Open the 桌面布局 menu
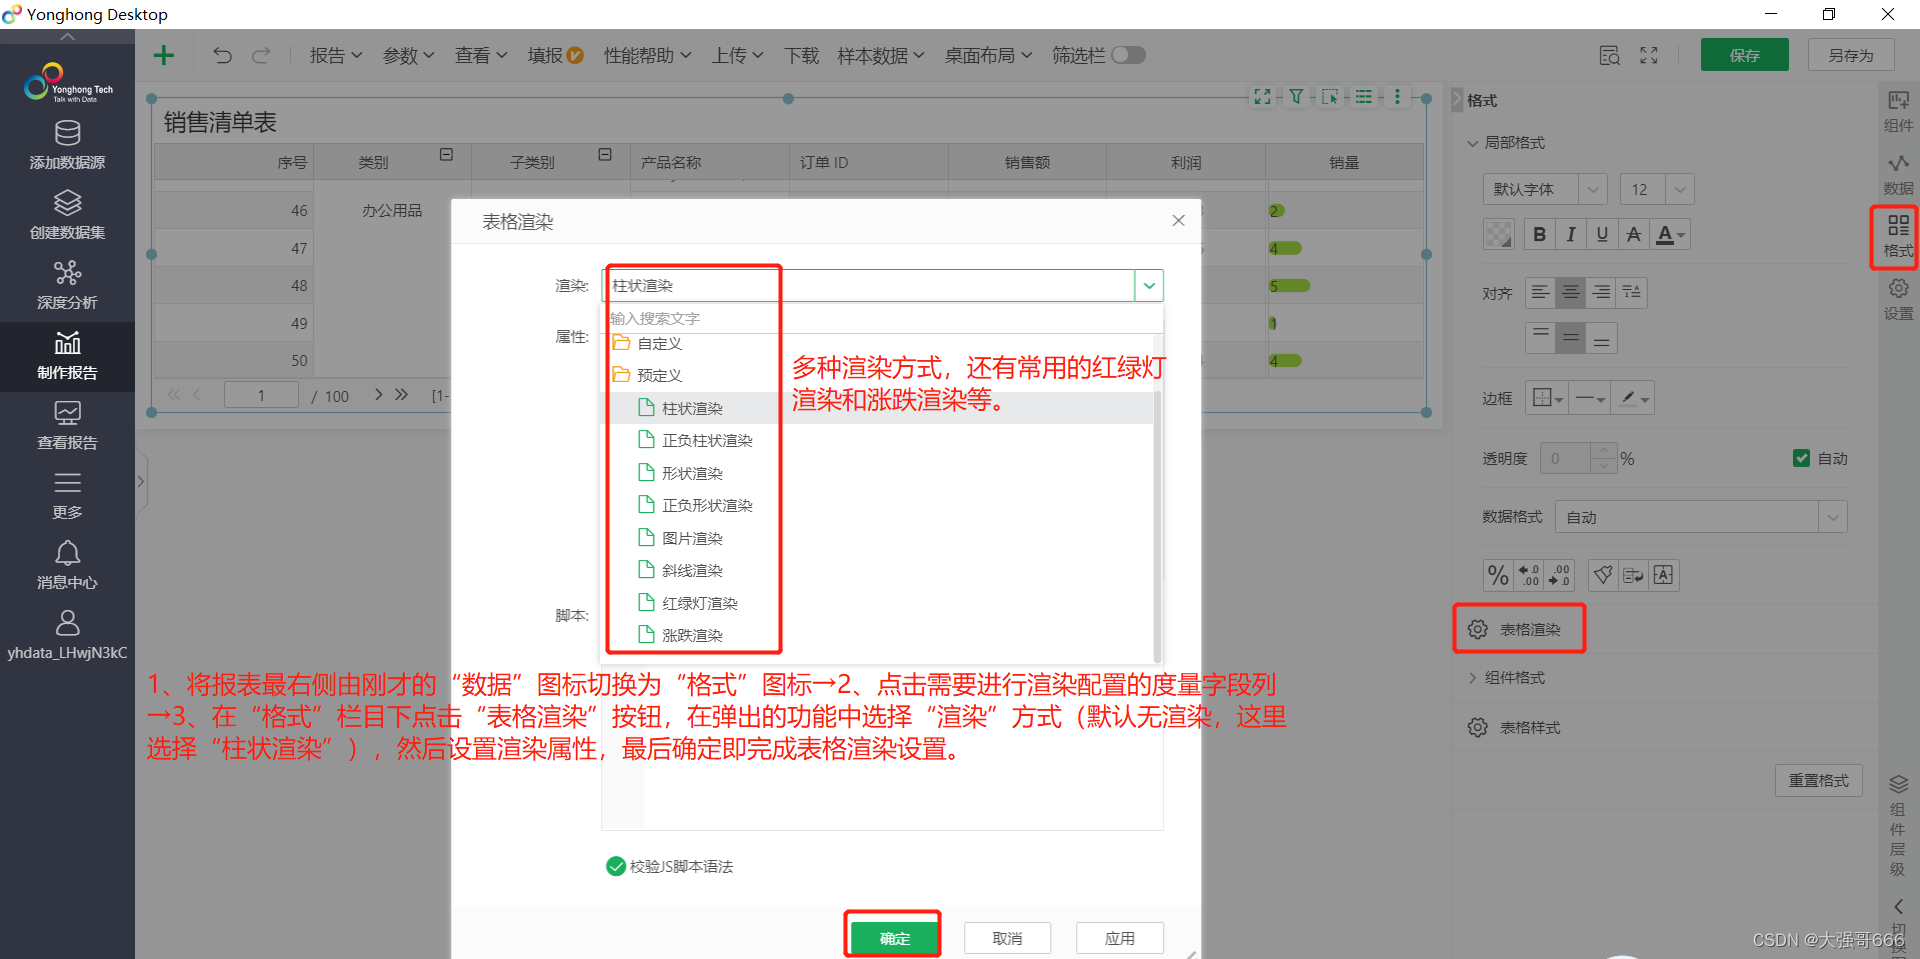Viewport: 1920px width, 959px height. pyautogui.click(x=988, y=55)
